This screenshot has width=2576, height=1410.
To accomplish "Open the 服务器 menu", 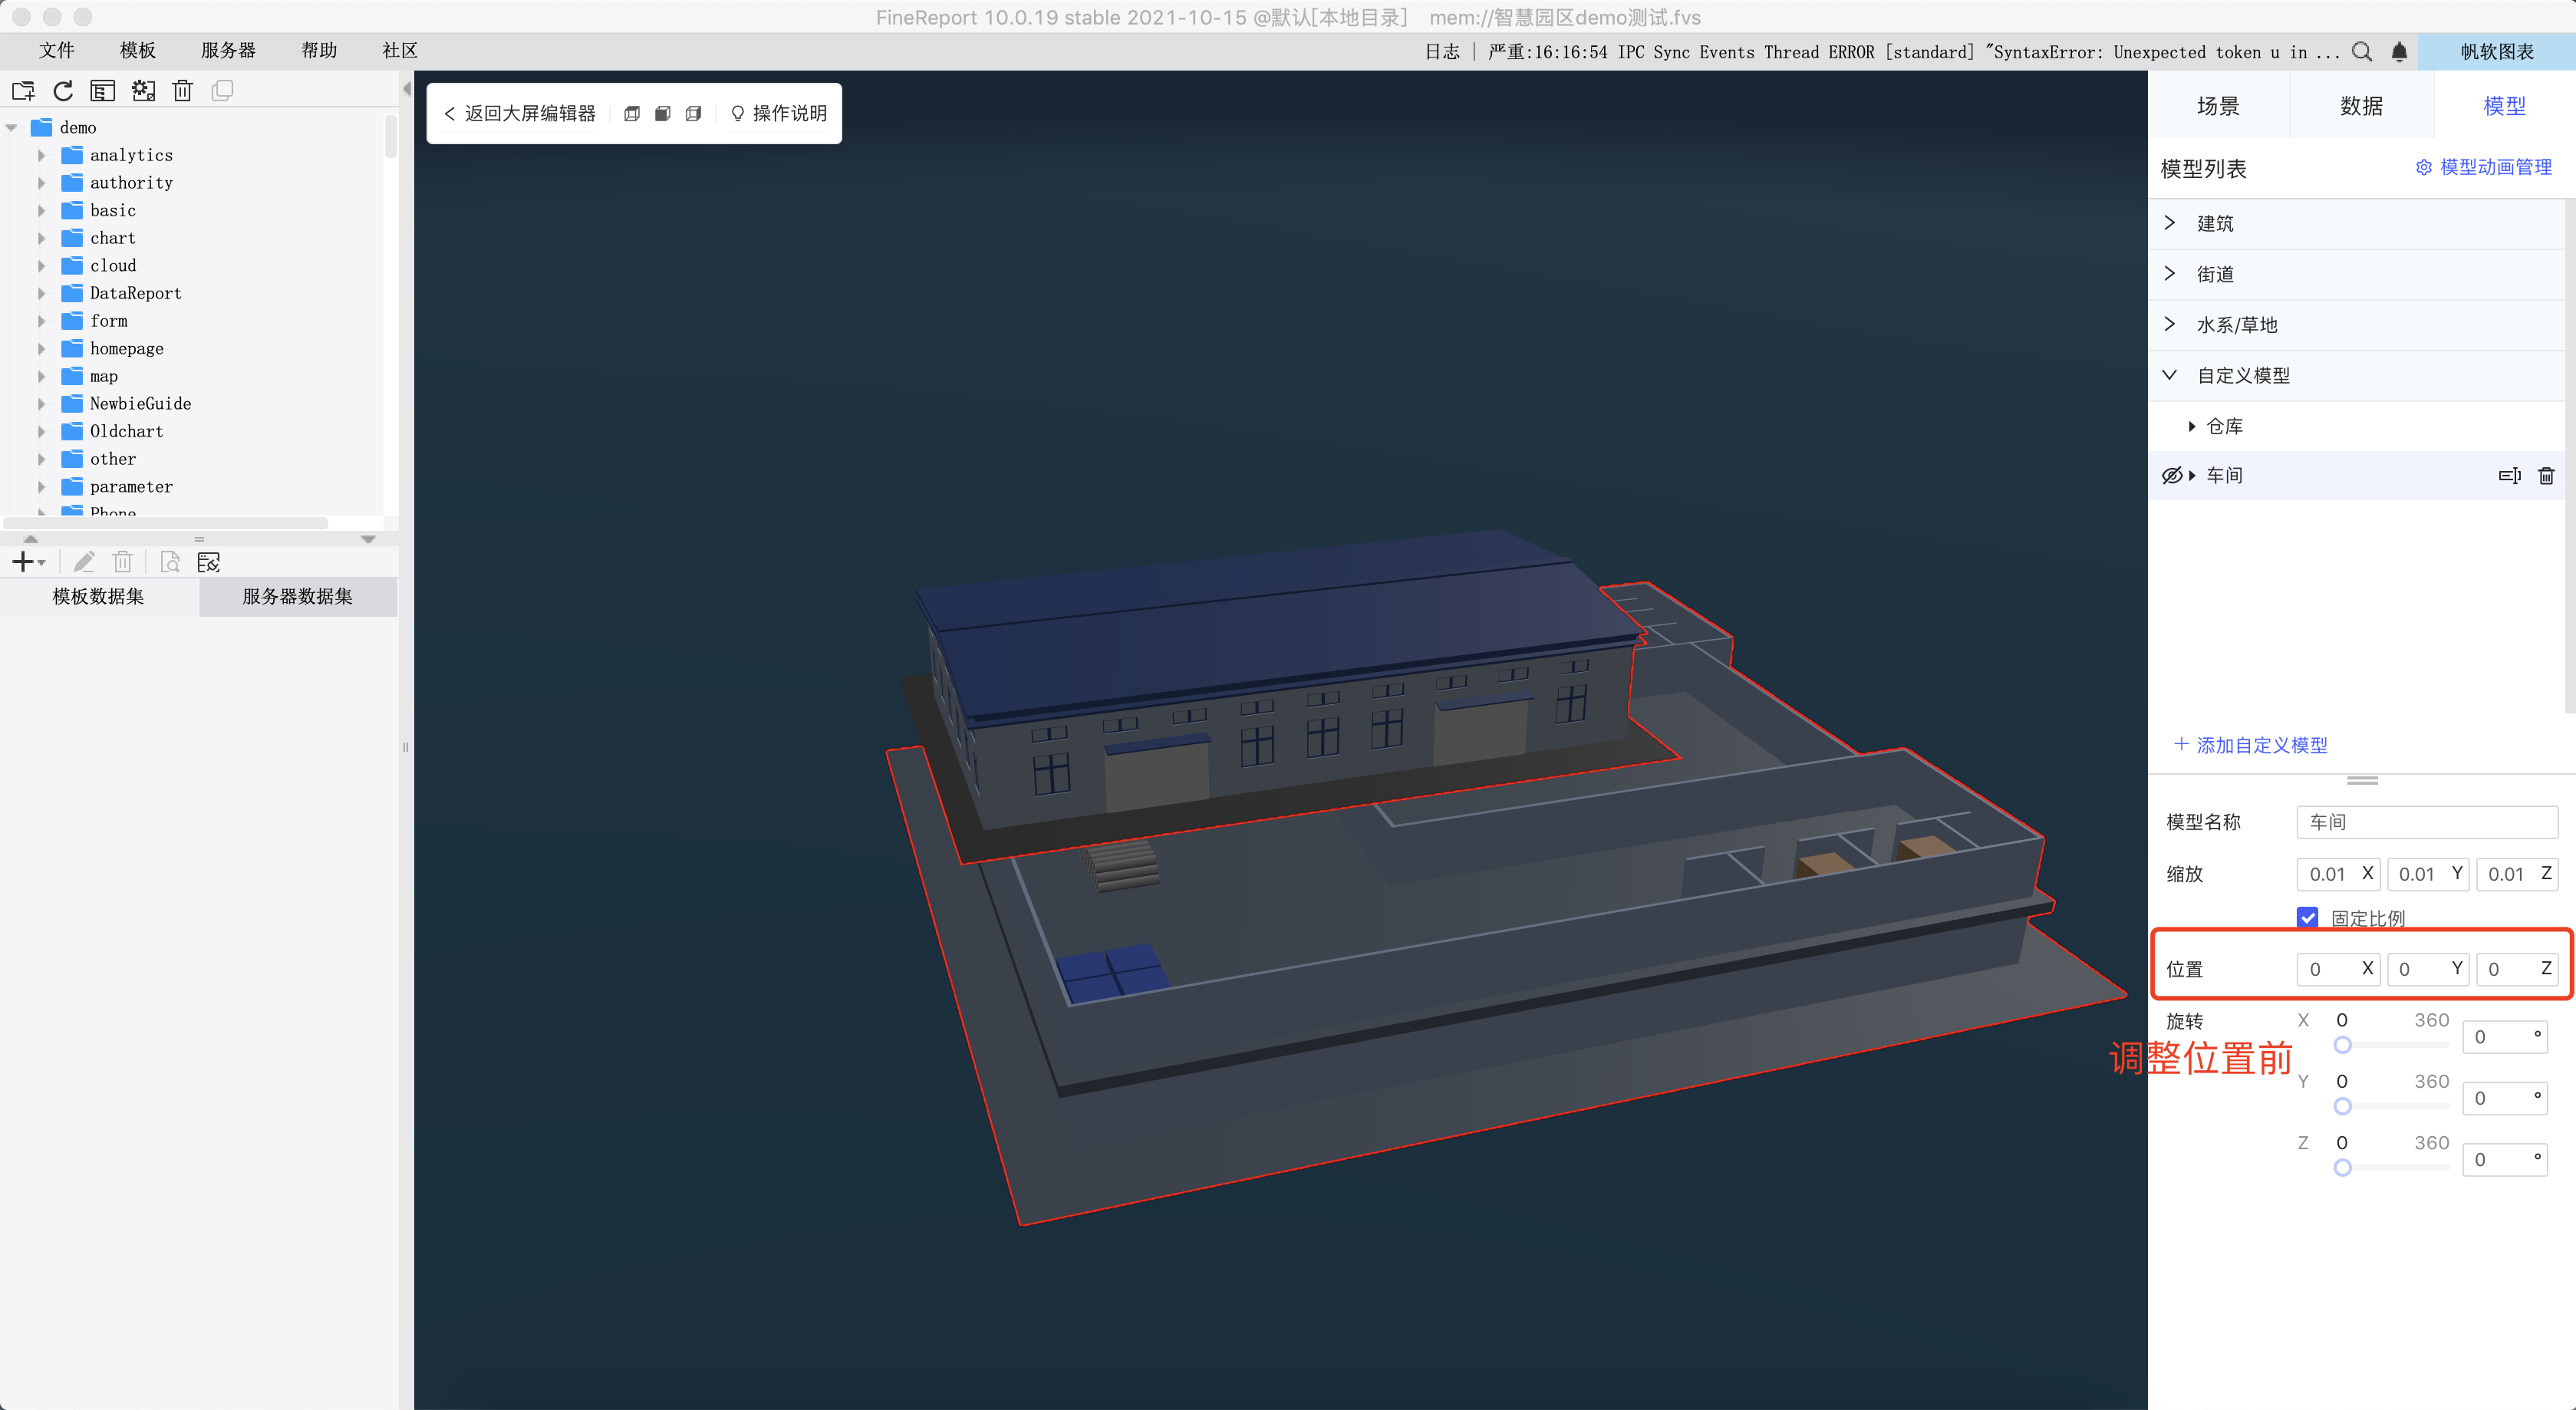I will (228, 50).
